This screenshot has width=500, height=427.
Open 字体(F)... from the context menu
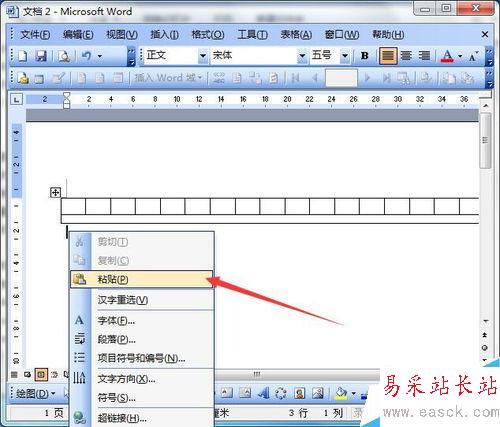point(141,320)
